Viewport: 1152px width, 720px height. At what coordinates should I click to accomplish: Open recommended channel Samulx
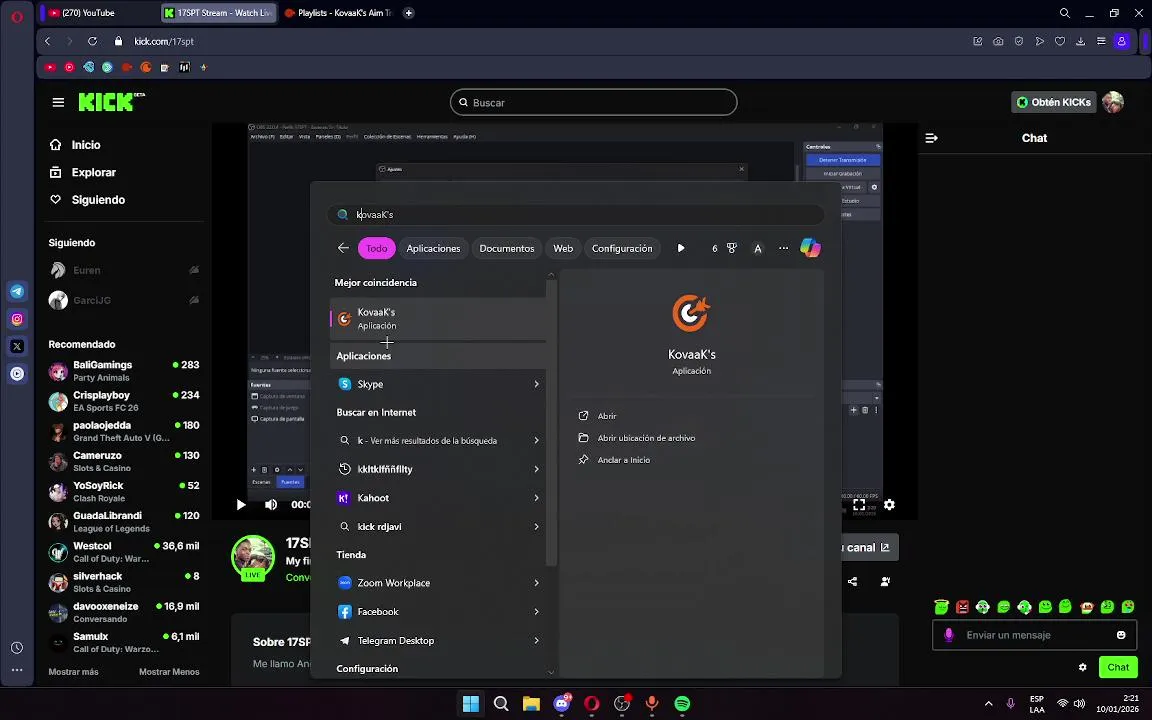pyautogui.click(x=123, y=642)
